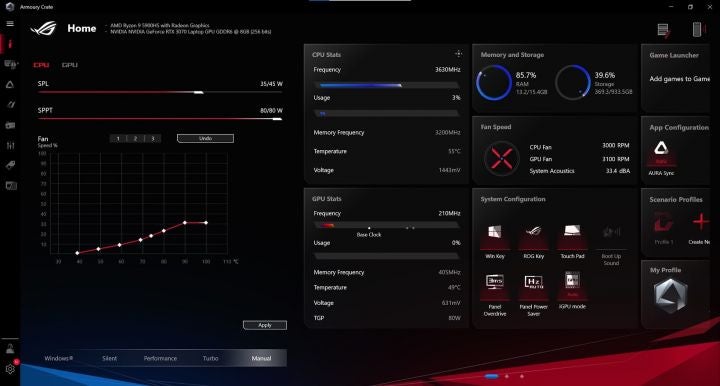Click CPU Stats panel move icon
The image size is (720, 386).
pos(458,54)
